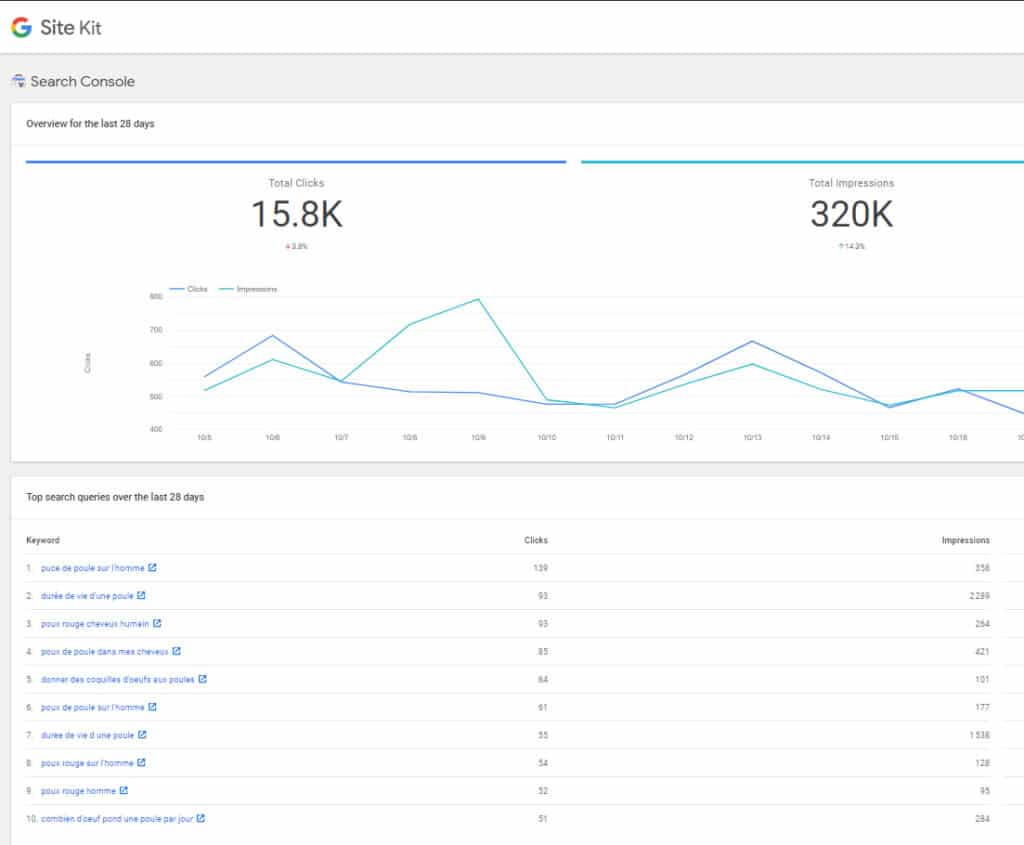Click the Site Kit title text

71,27
